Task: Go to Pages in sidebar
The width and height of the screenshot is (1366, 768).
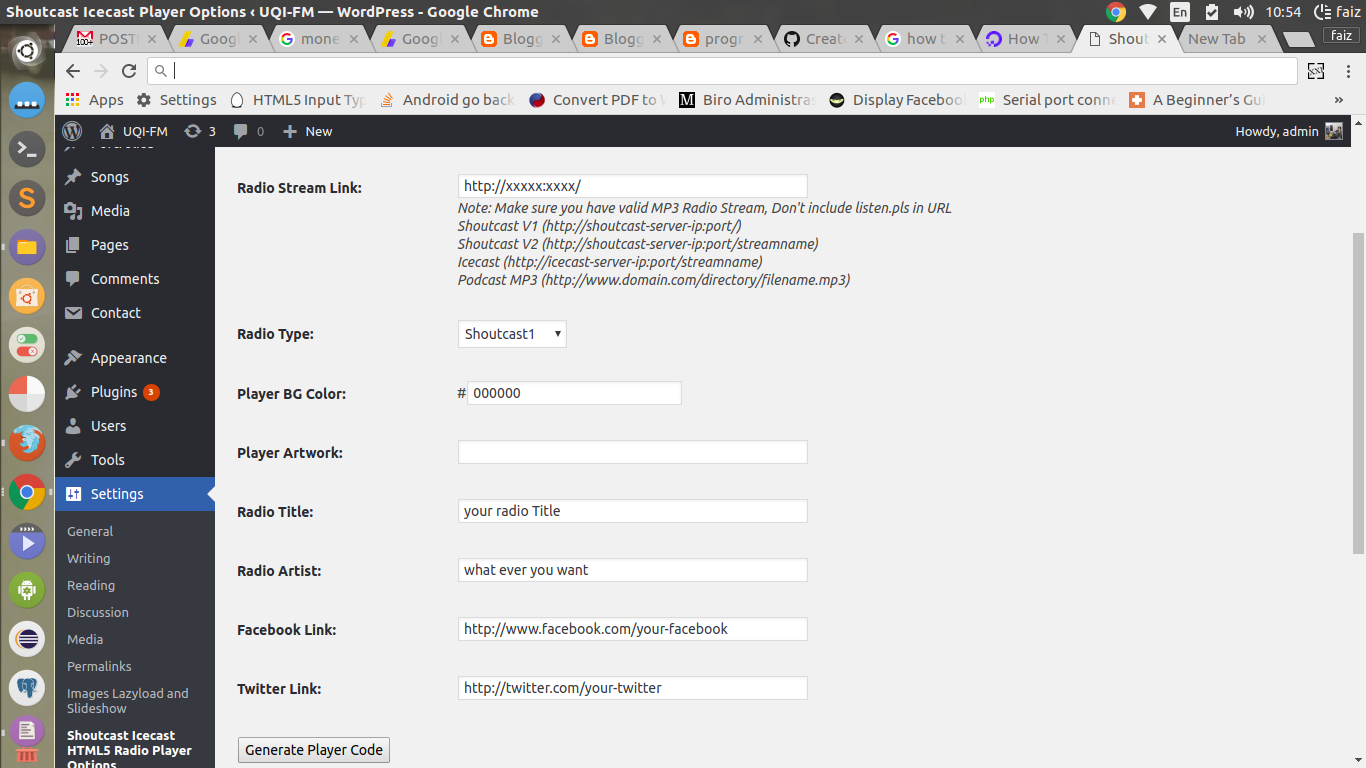Action: [110, 245]
